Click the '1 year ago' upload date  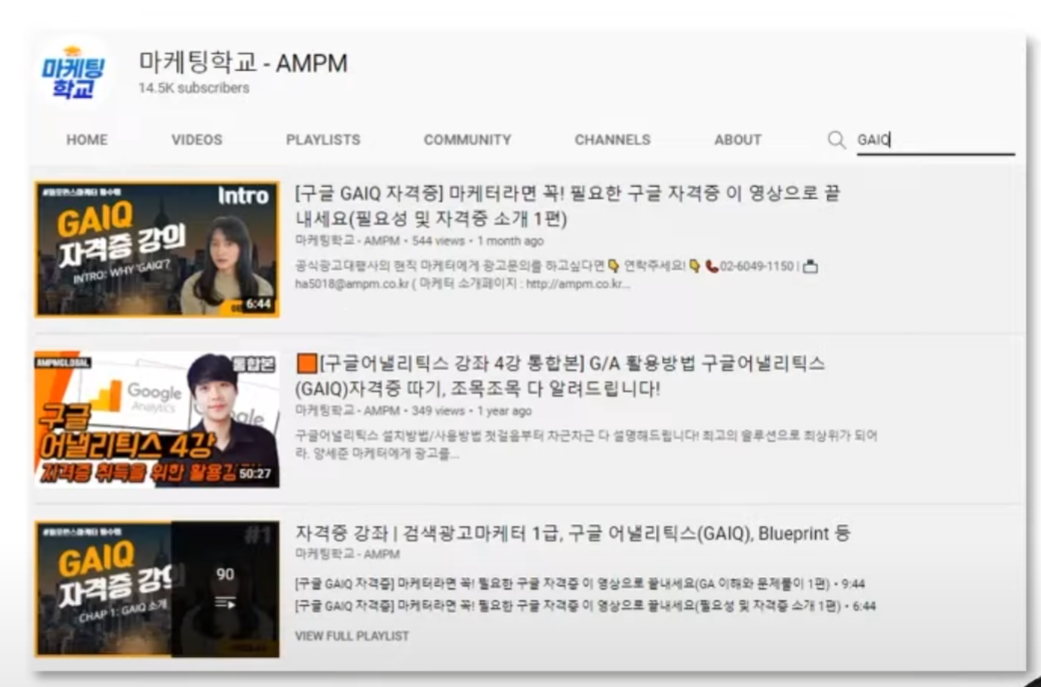pyautogui.click(x=504, y=411)
